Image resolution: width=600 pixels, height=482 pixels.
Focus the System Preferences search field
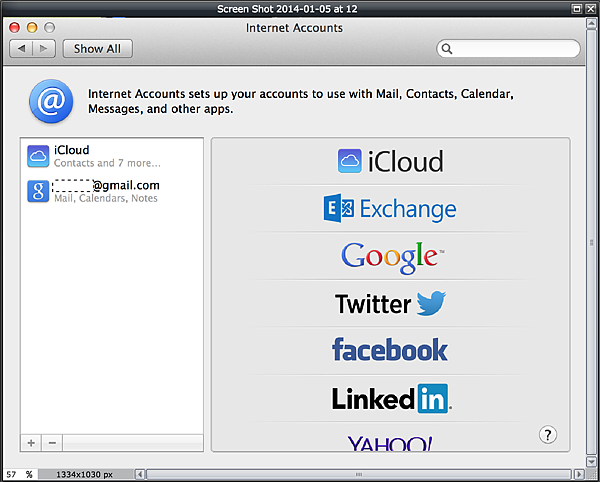point(508,49)
